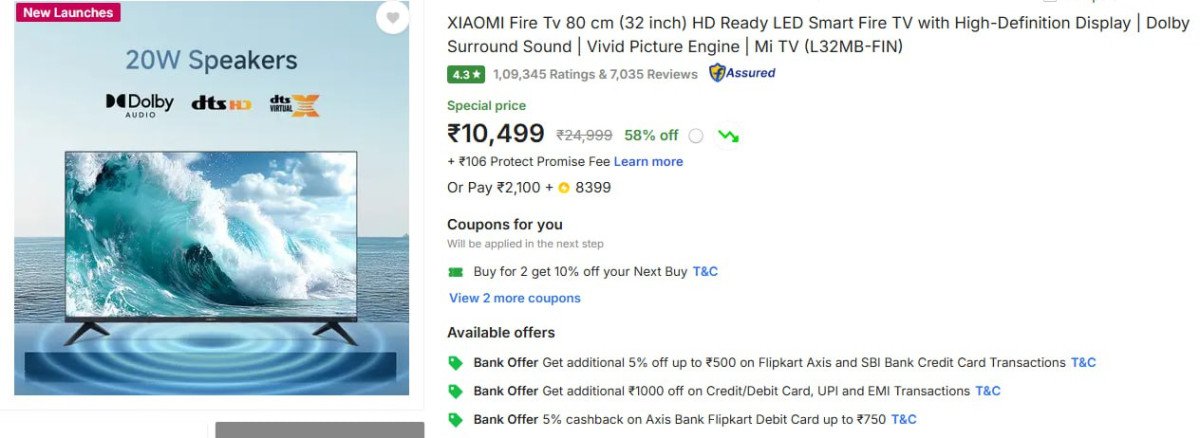Click the tag icon of 5% cashback offer
Image resolution: width=1200 pixels, height=438 pixels.
point(456,420)
